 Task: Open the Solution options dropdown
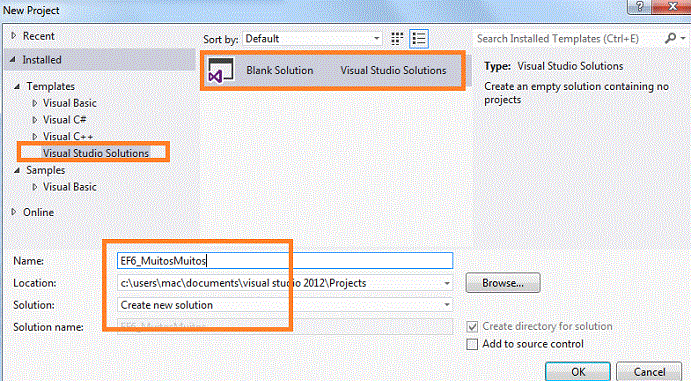(447, 305)
